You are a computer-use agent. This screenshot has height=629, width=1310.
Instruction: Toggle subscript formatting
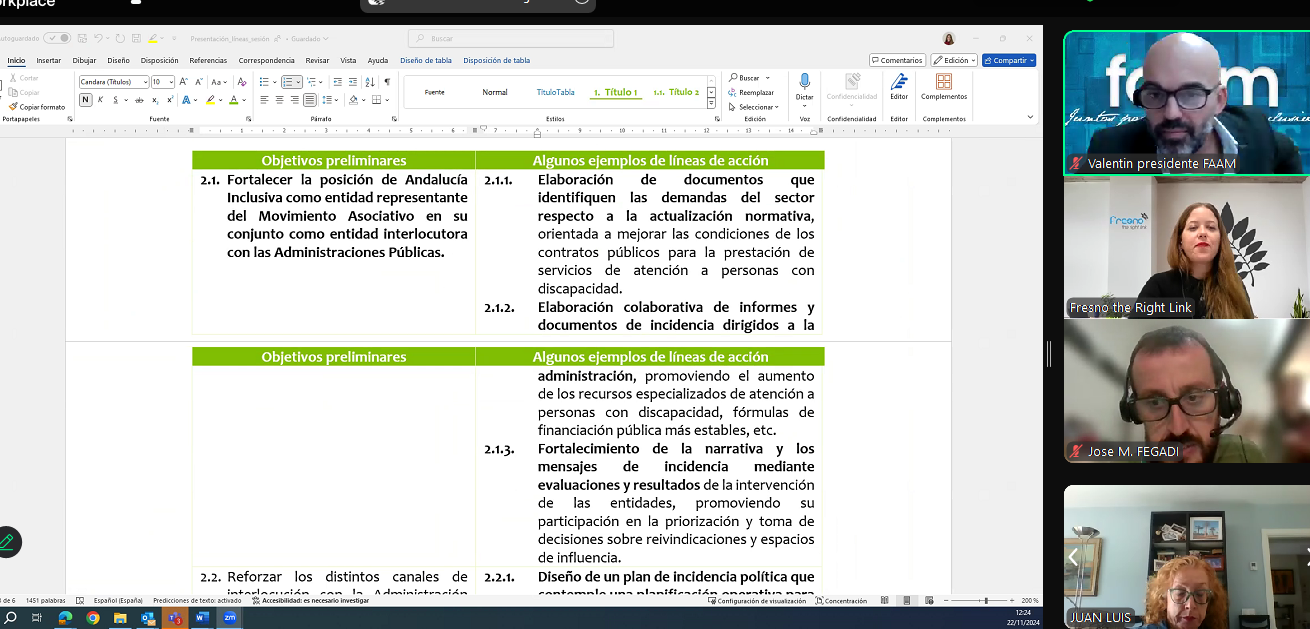(x=155, y=100)
